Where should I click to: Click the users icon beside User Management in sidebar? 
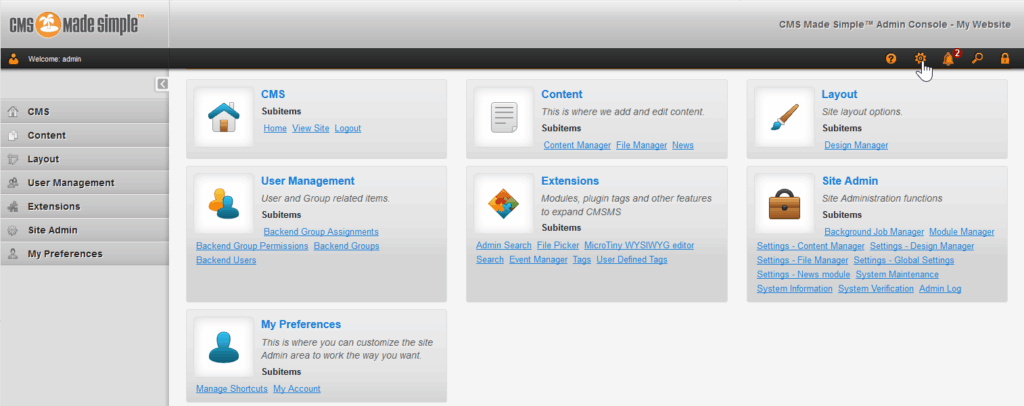(x=12, y=183)
